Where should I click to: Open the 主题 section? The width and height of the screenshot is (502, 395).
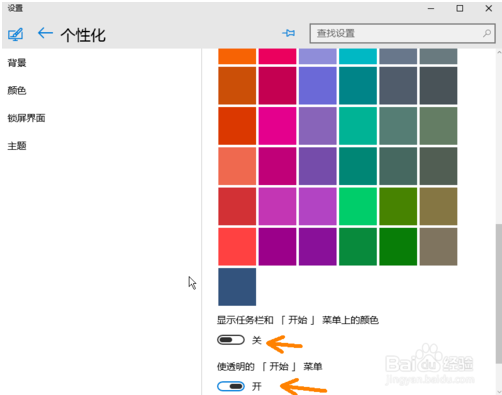tap(17, 146)
